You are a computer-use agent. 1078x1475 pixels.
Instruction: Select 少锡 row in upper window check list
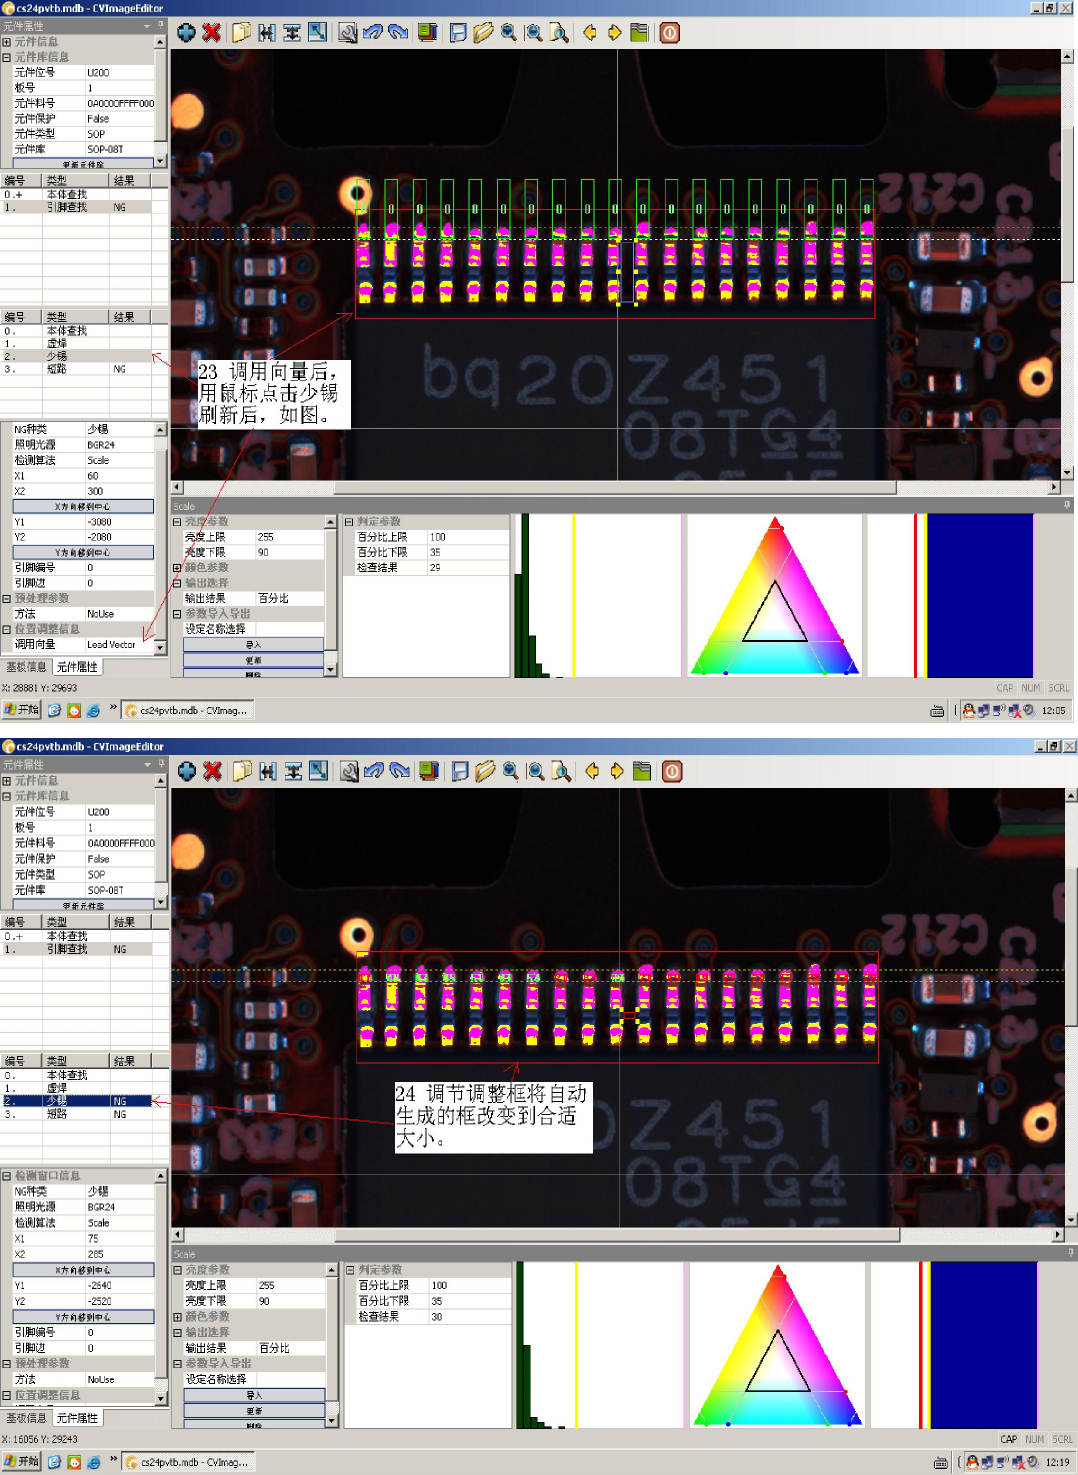tap(84, 356)
